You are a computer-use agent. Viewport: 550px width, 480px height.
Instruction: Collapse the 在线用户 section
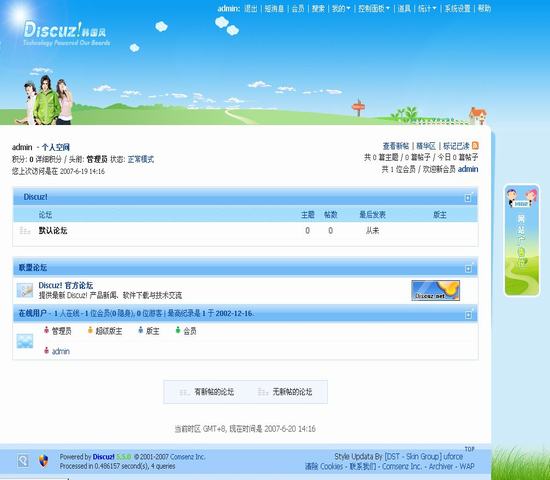tap(468, 315)
